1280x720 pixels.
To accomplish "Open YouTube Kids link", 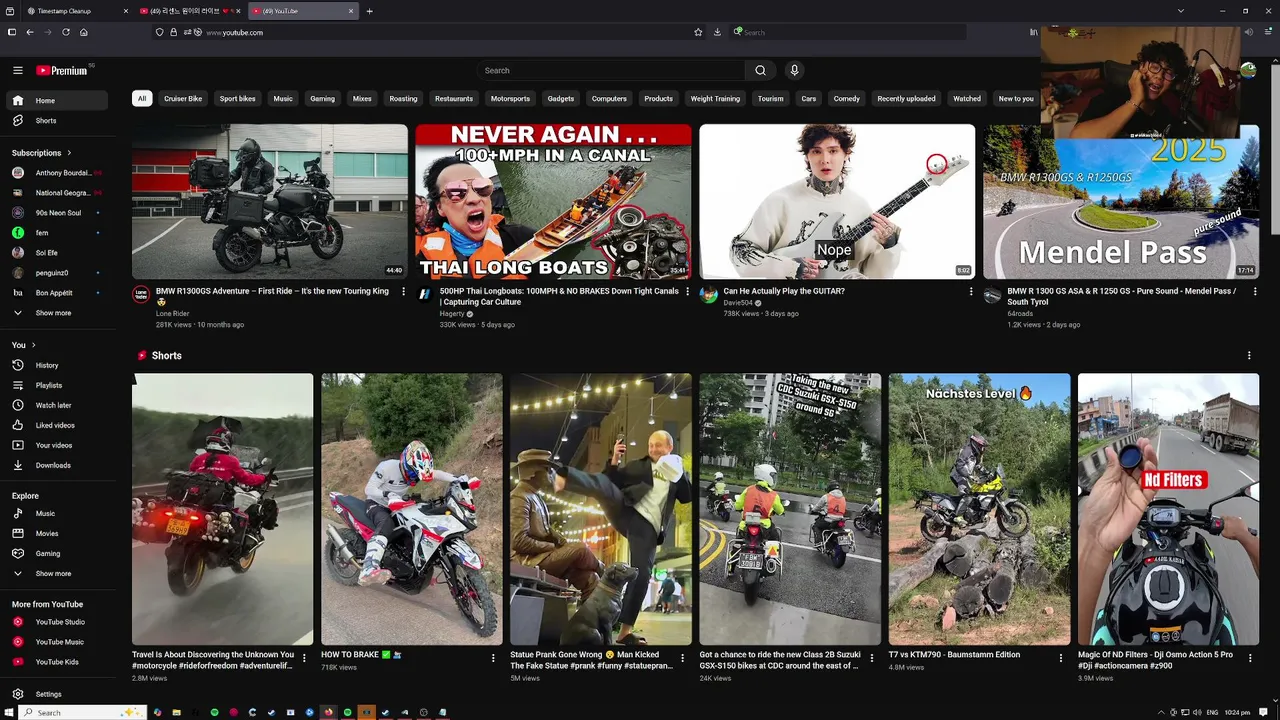I will tap(56, 662).
